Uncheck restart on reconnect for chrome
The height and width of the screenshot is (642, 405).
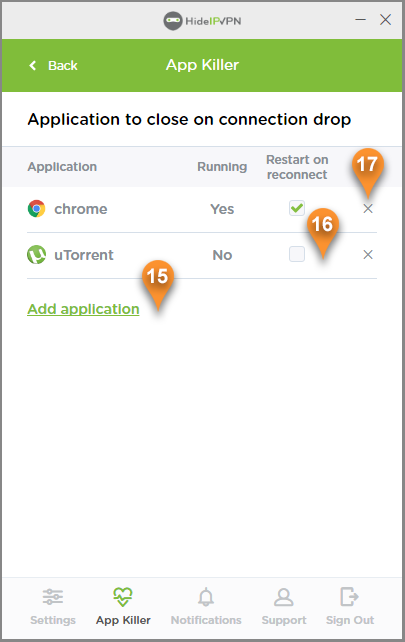(x=297, y=208)
